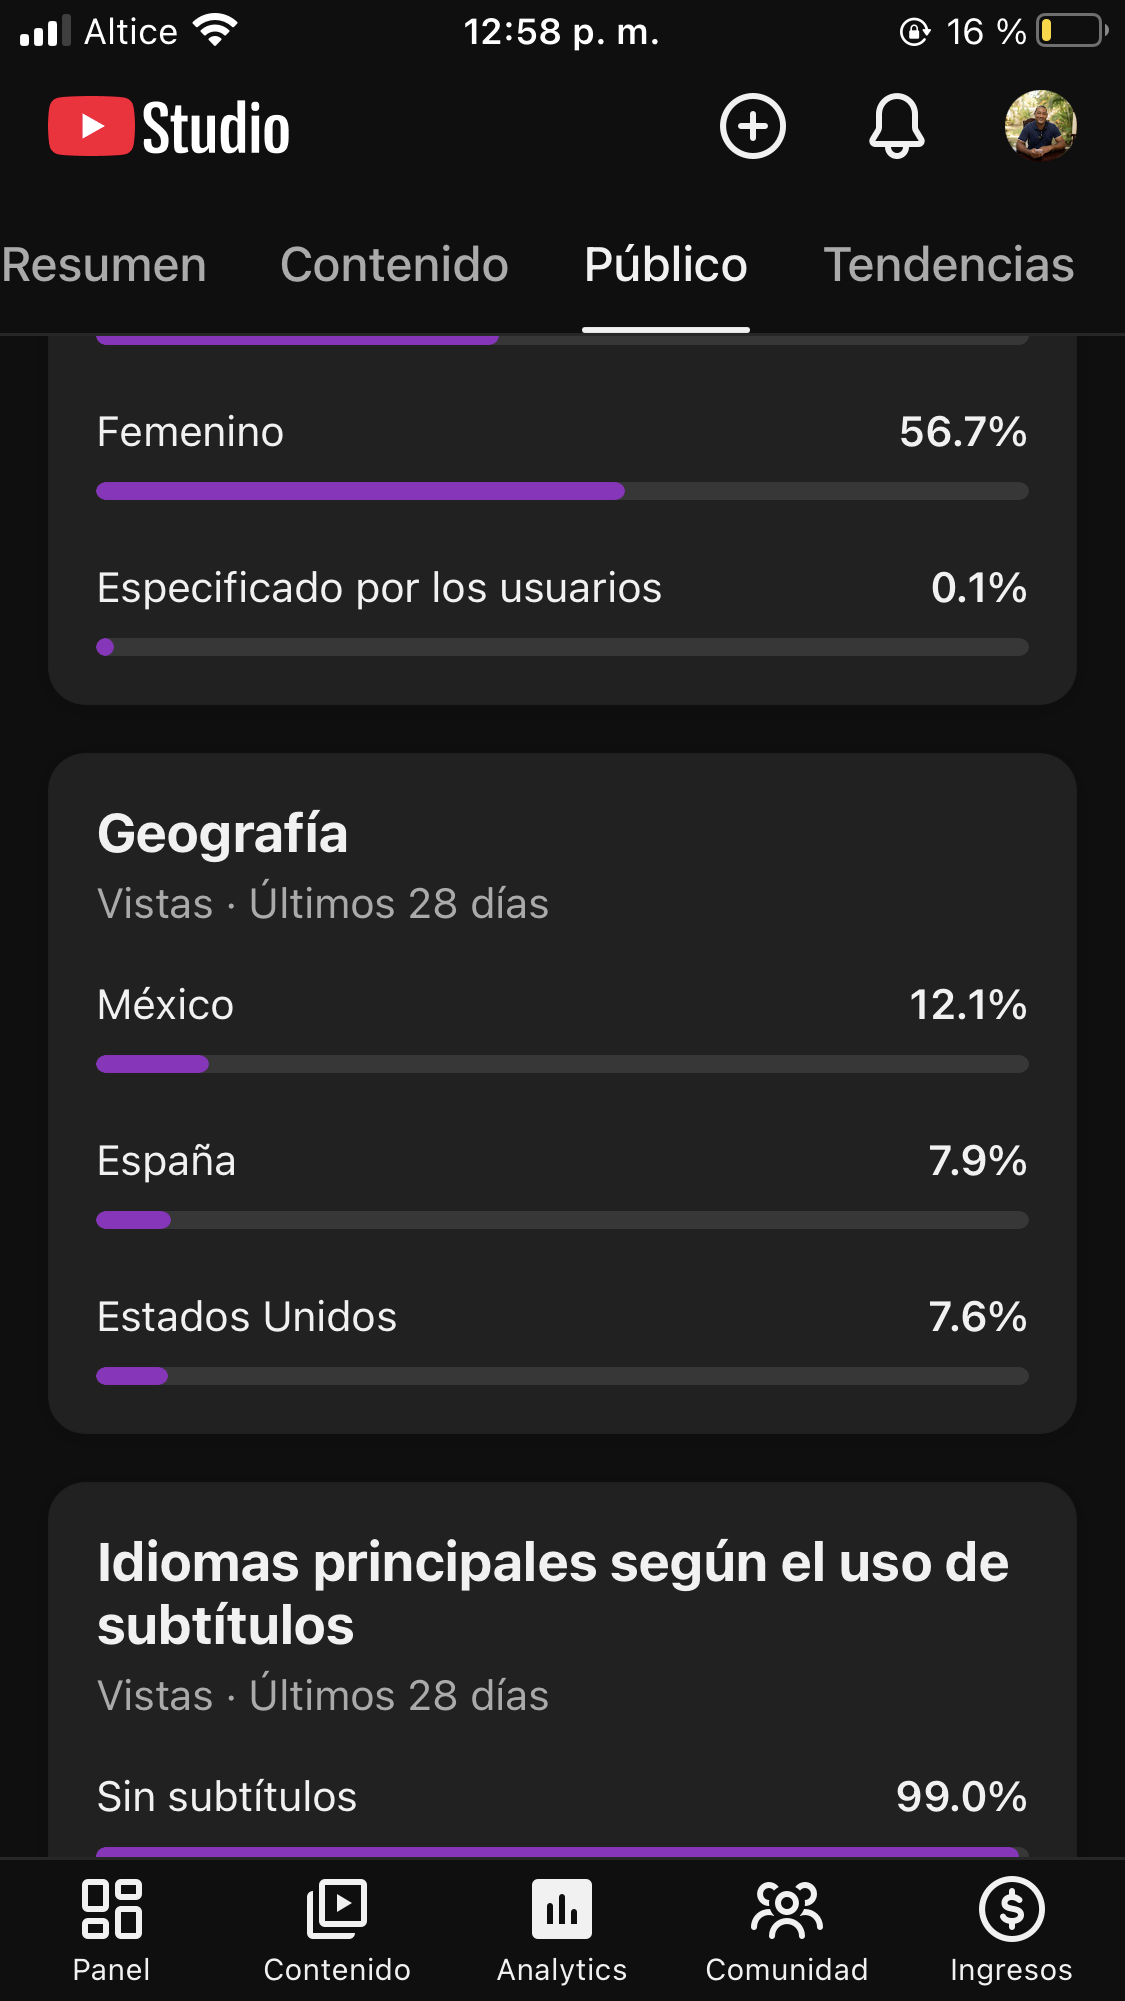1125x2001 pixels.
Task: Select Analytics bottom navigation icon
Action: pyautogui.click(x=562, y=1931)
